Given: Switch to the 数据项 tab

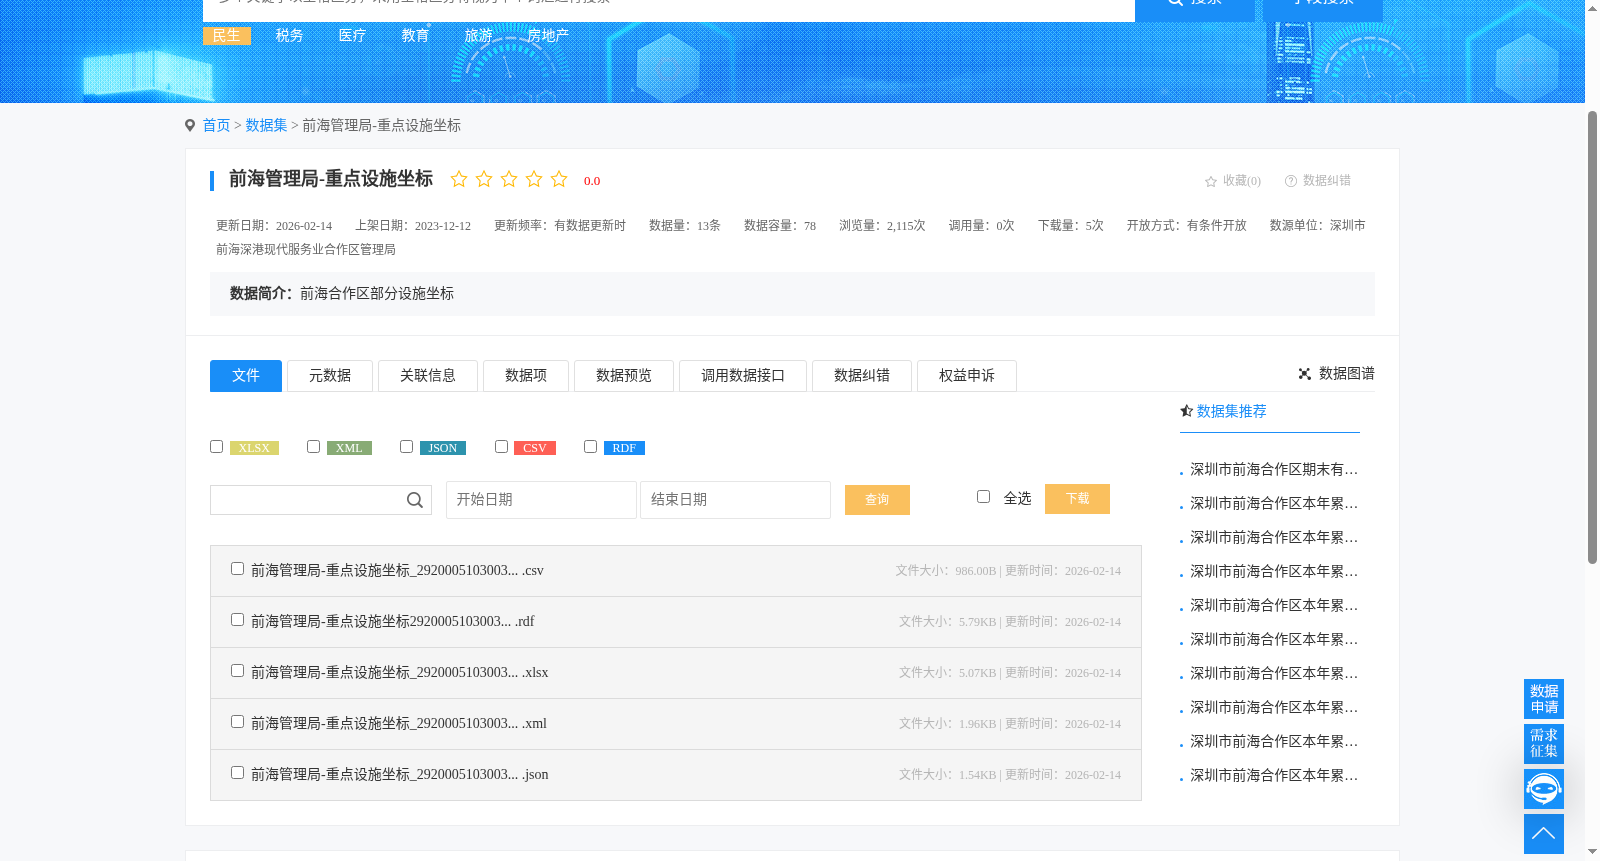Looking at the screenshot, I should [x=526, y=376].
